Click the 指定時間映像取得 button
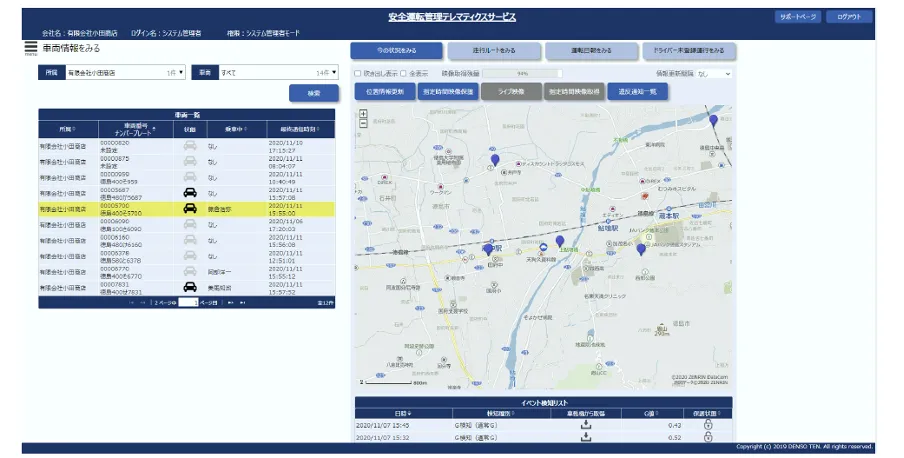This screenshot has height=458, width=904. pos(574,92)
